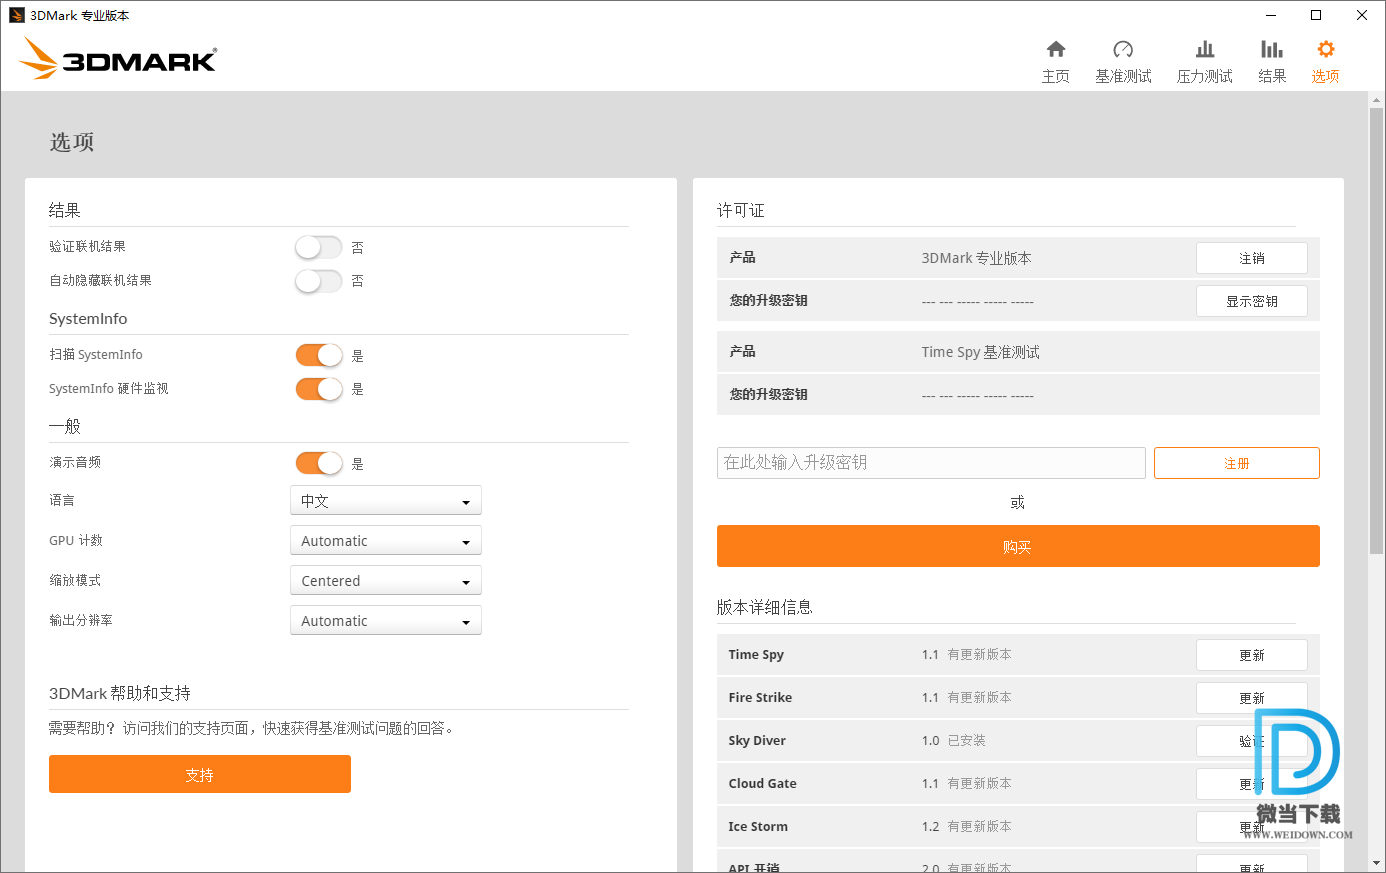
Task: Click the scrollbar up arrow
Action: tap(1376, 99)
